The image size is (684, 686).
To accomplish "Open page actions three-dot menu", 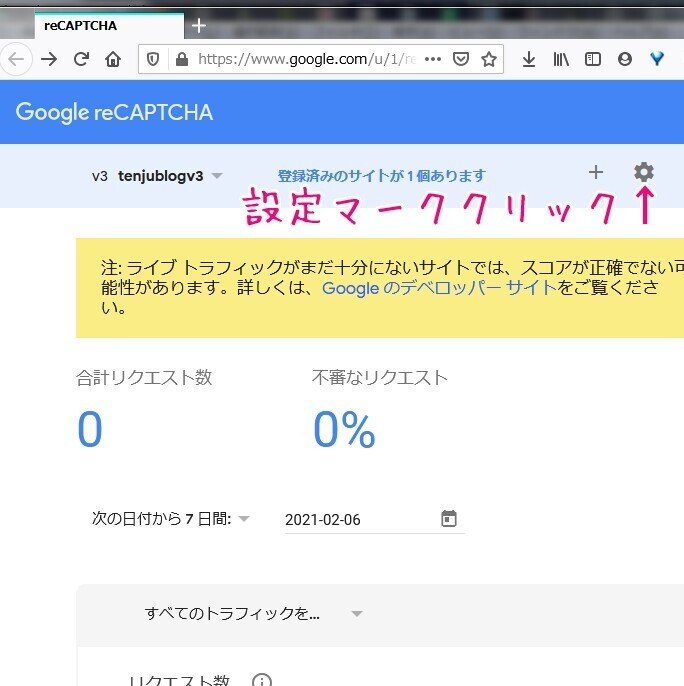I will click(433, 59).
